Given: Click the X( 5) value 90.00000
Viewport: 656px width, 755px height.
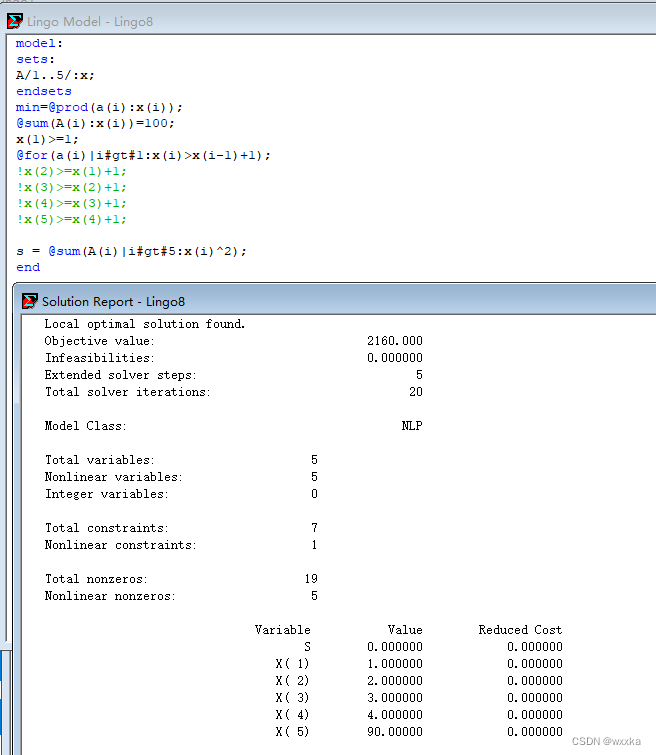Looking at the screenshot, I should (394, 732).
